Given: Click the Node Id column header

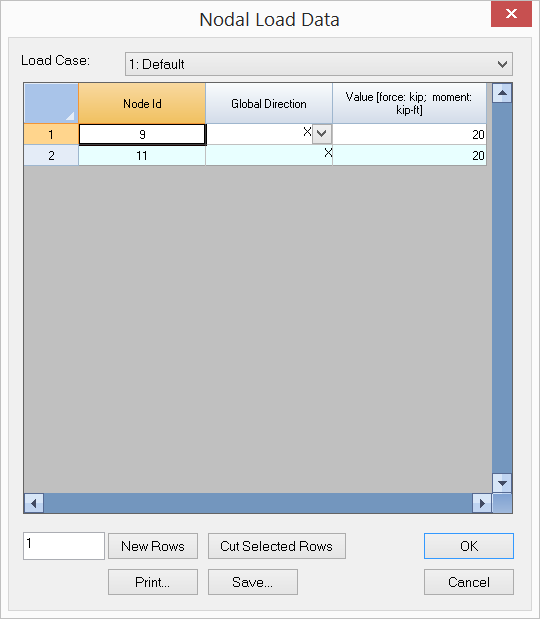Looking at the screenshot, I should [142, 103].
